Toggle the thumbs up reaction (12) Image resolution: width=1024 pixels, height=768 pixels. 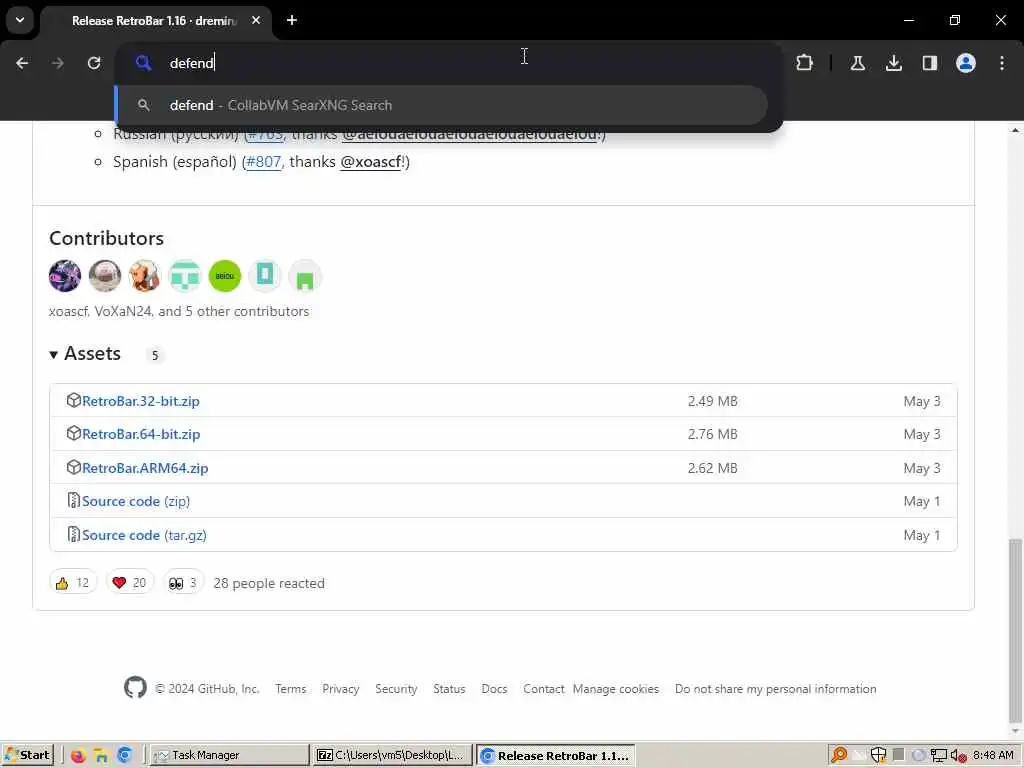72,583
